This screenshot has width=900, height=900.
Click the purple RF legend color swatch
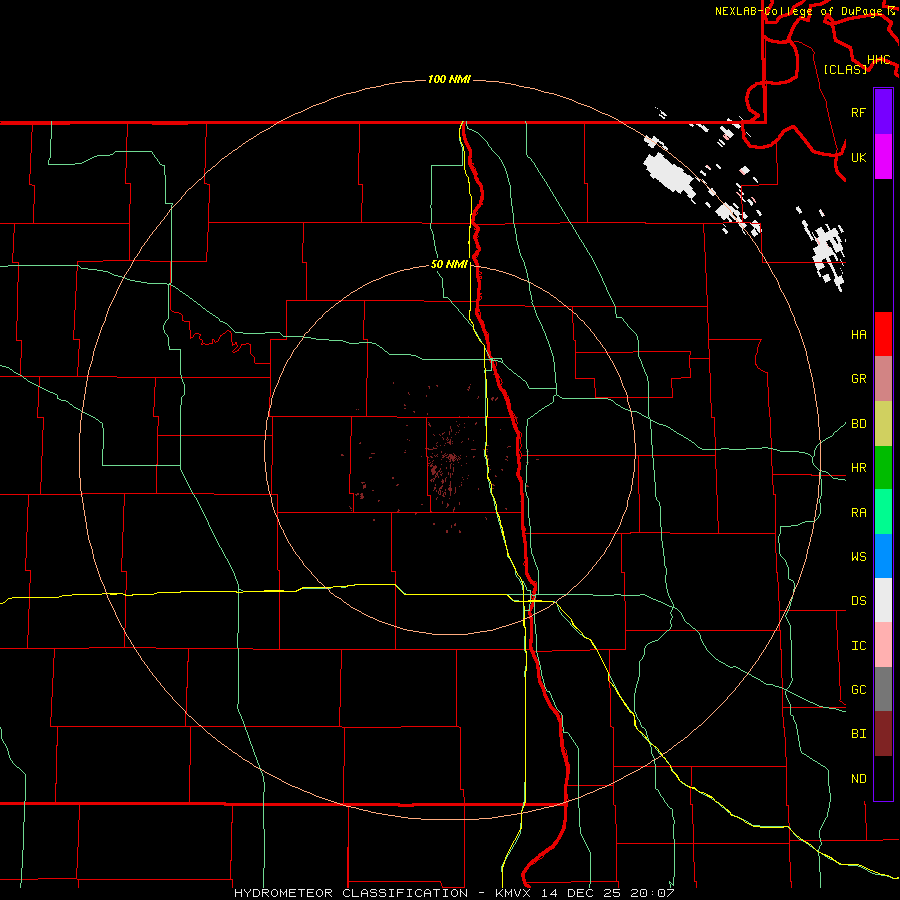point(883,112)
